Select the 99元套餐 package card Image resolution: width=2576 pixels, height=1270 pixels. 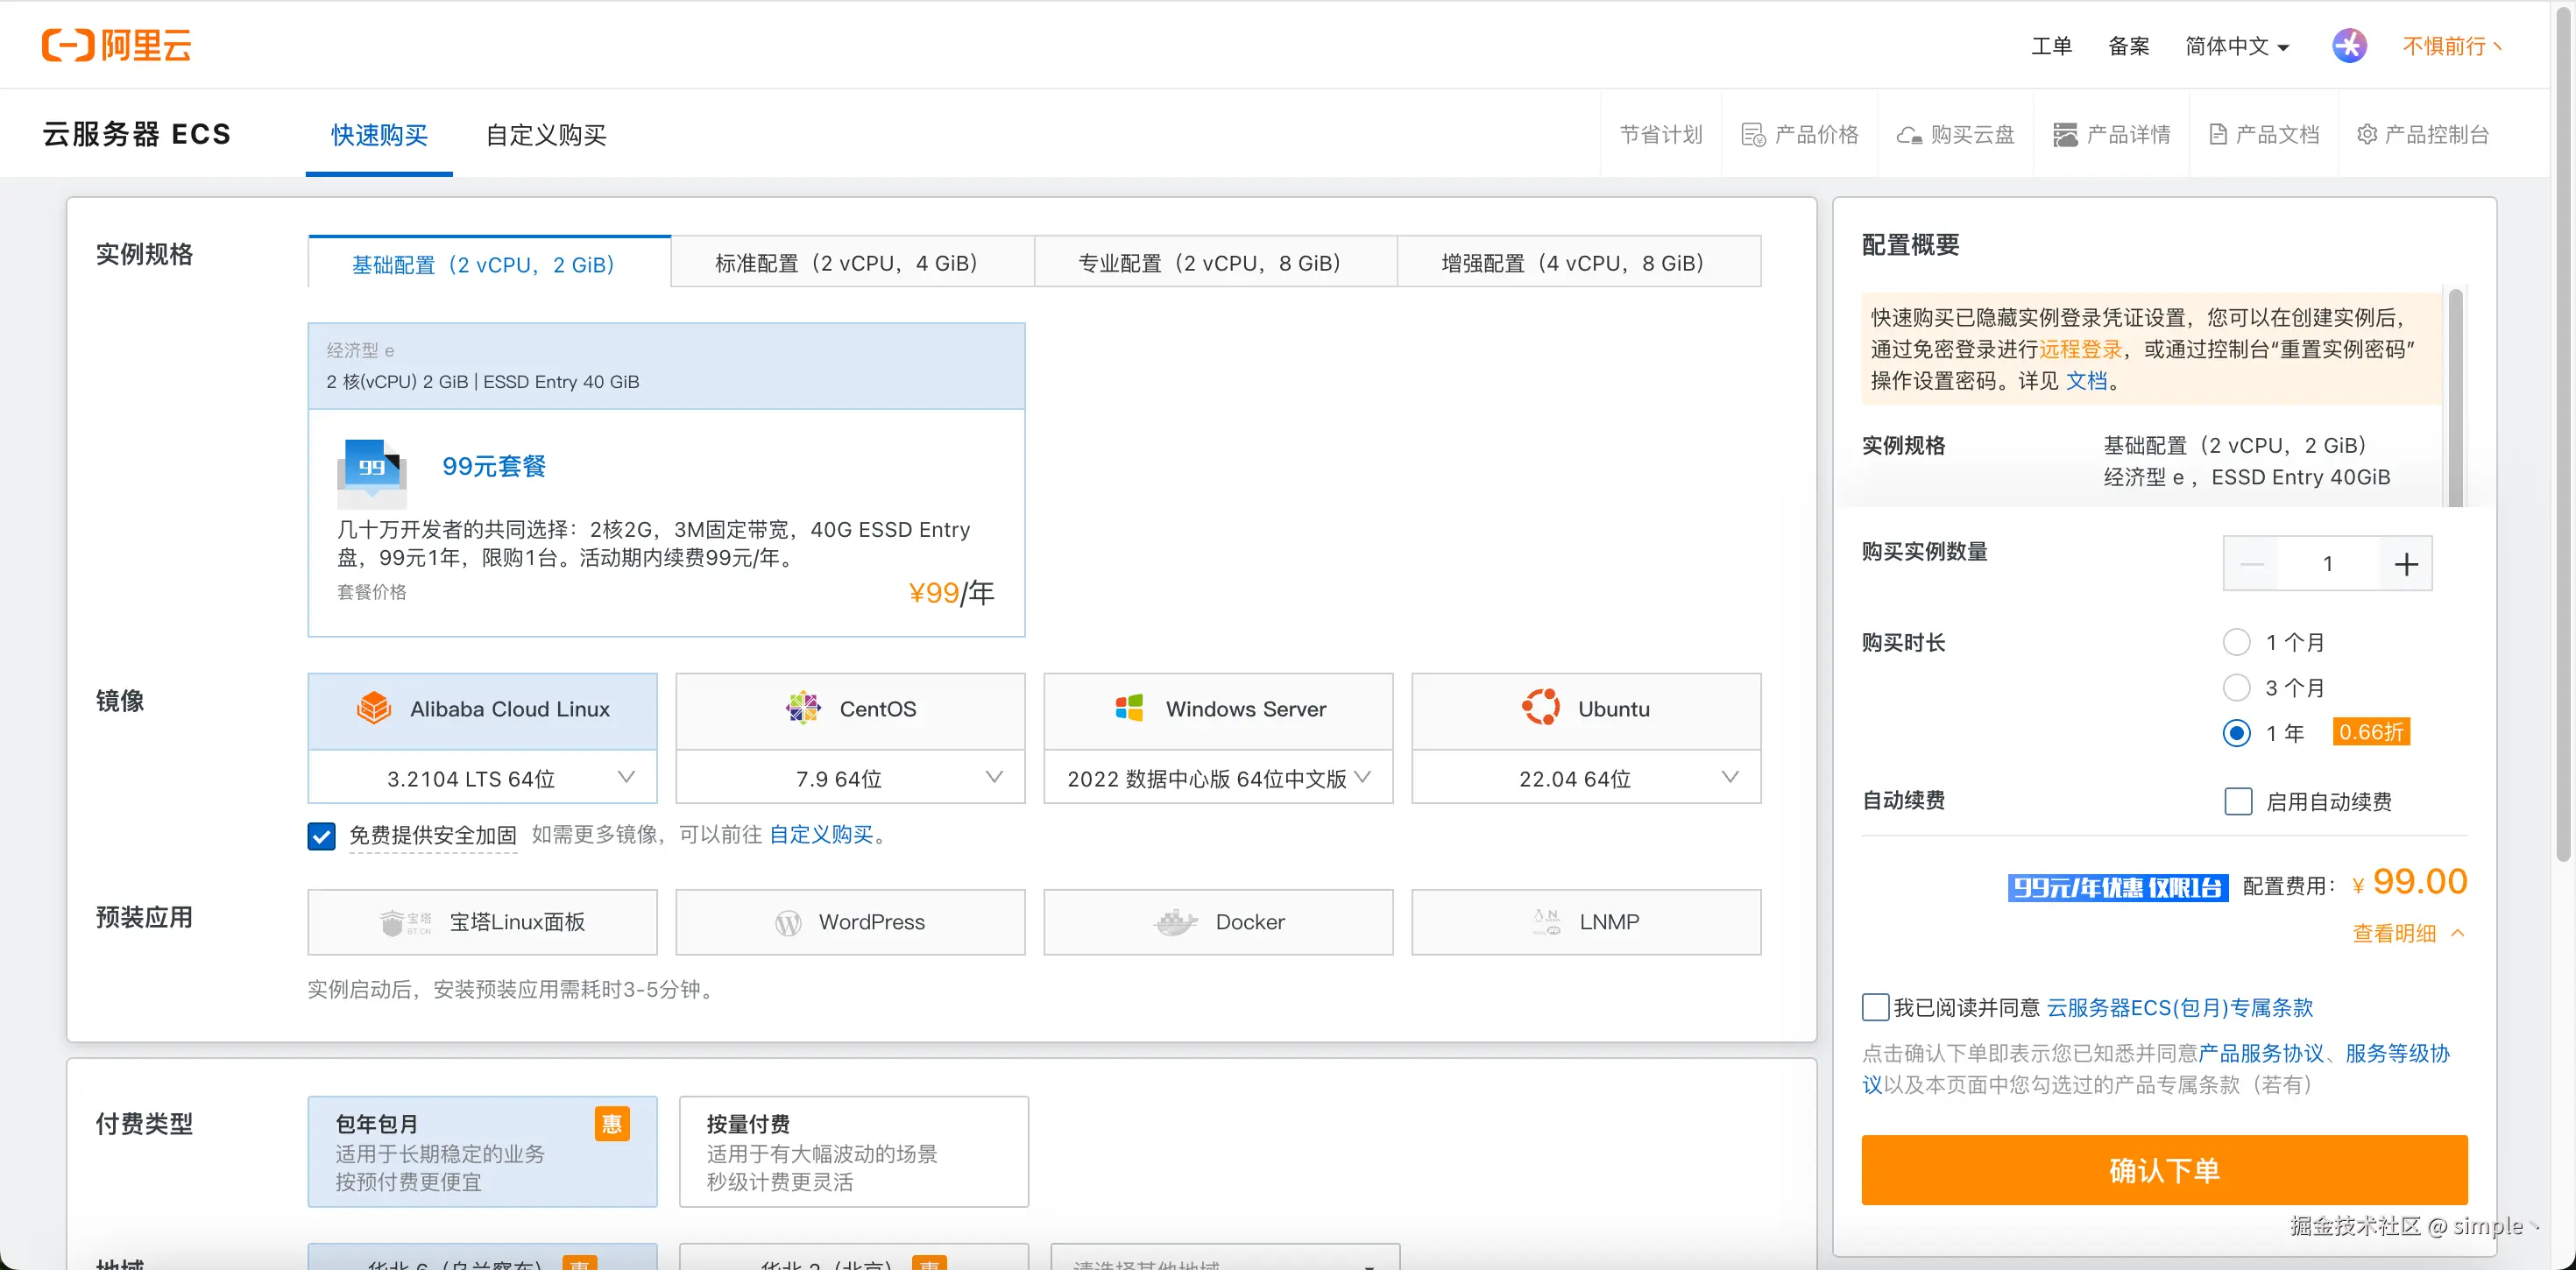pyautogui.click(x=666, y=523)
